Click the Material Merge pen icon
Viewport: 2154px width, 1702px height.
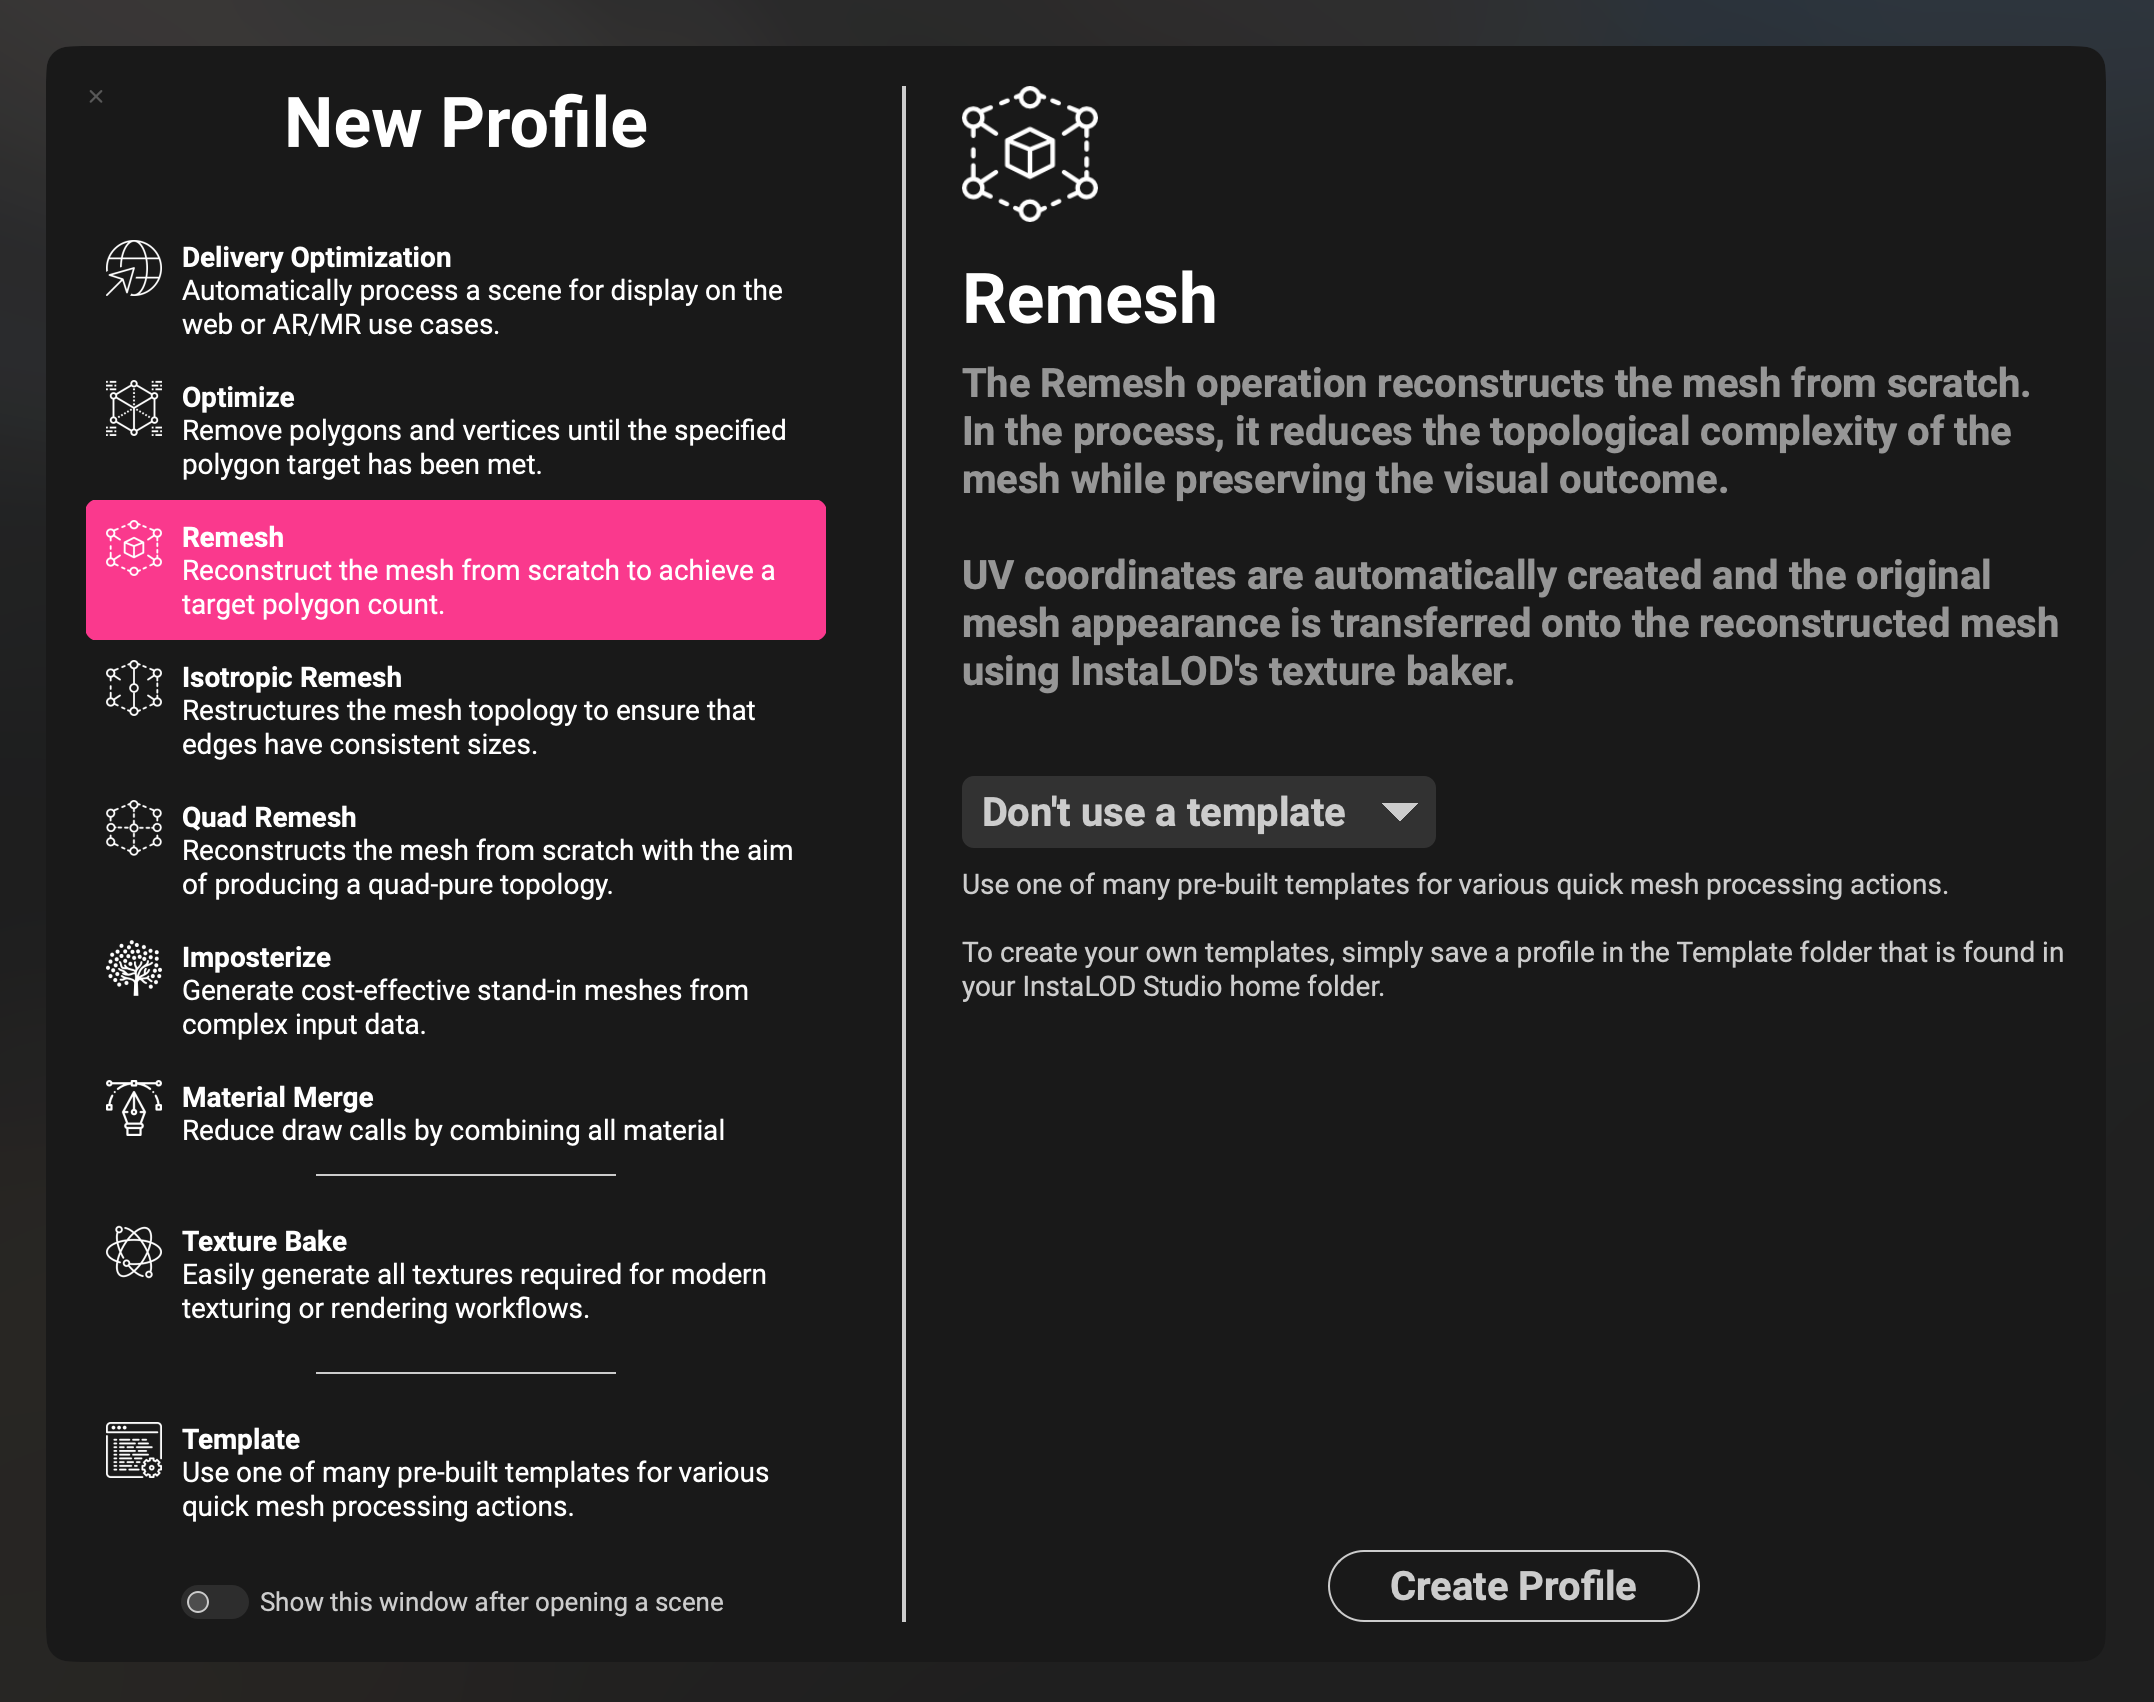pyautogui.click(x=131, y=1108)
